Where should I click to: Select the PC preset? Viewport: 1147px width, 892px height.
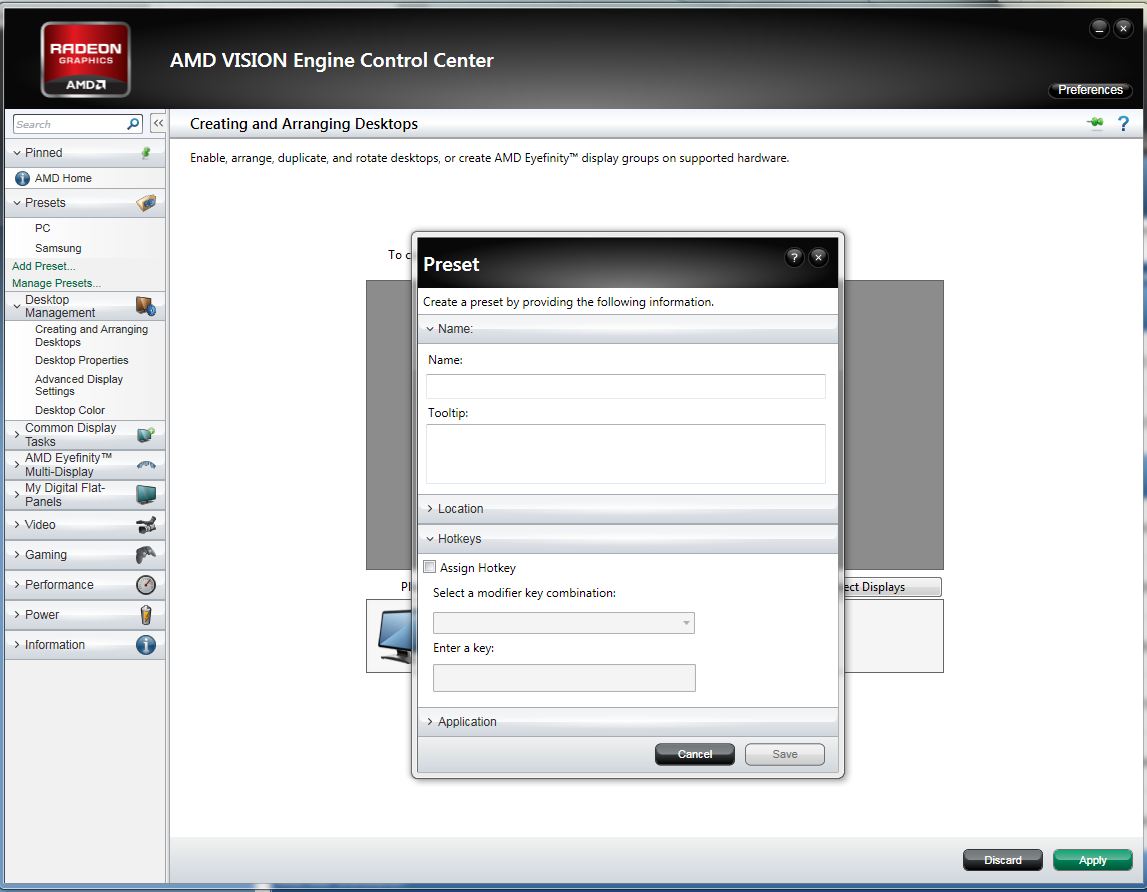[x=42, y=228]
